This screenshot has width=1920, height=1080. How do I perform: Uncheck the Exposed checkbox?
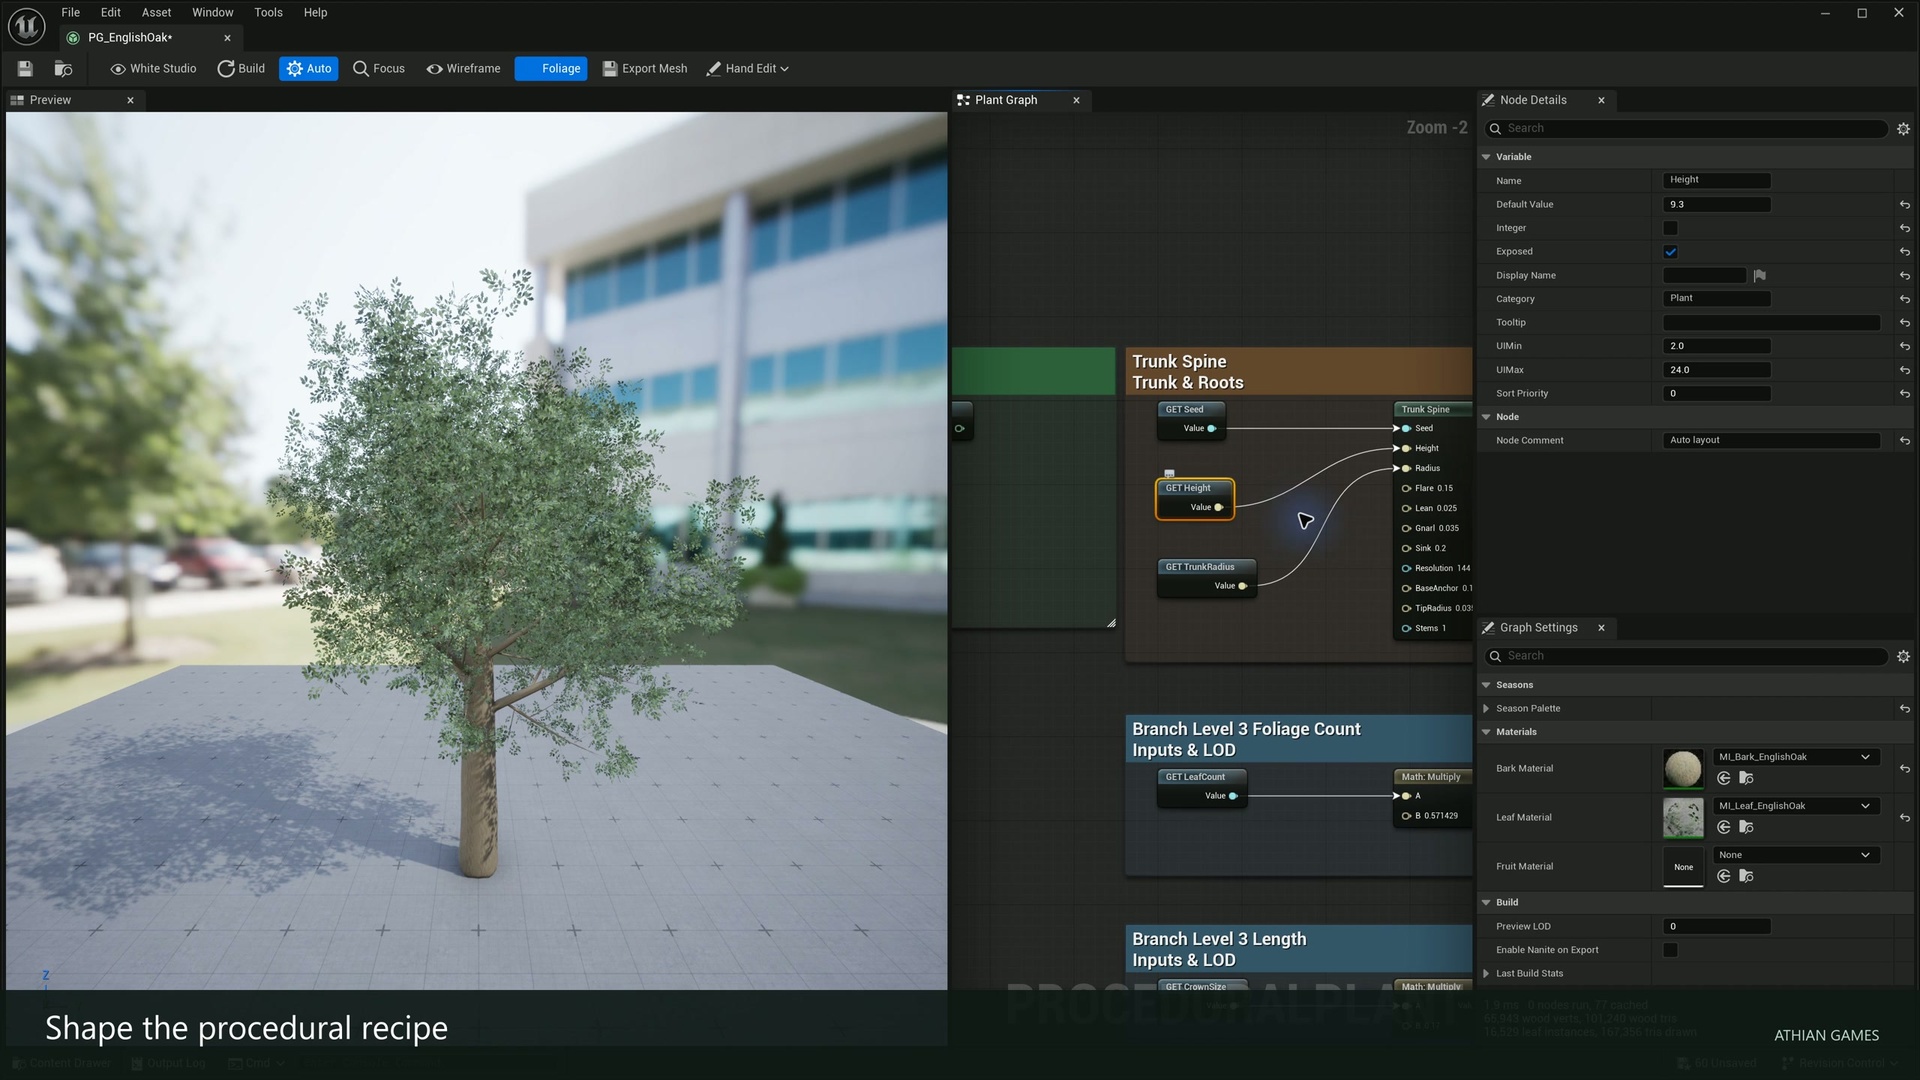pos(1670,252)
